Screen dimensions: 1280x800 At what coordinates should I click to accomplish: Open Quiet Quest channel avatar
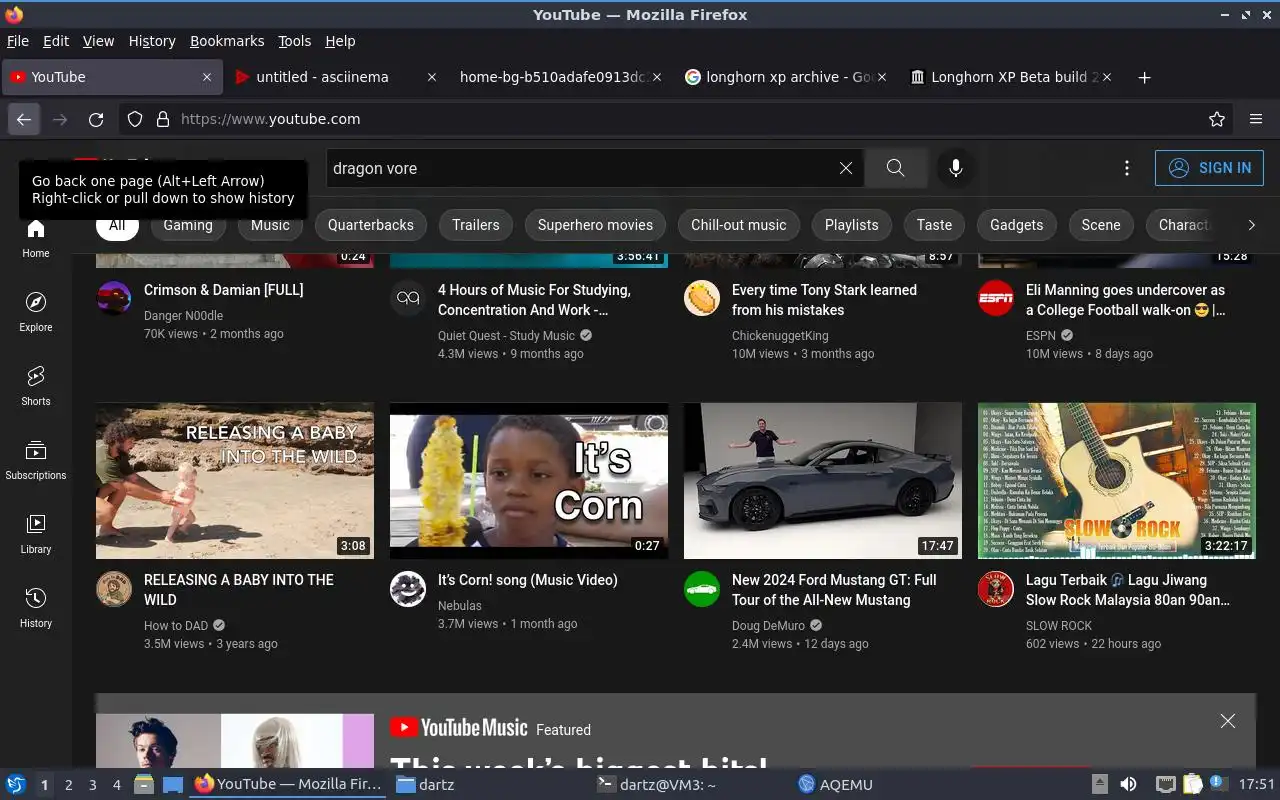coord(408,298)
